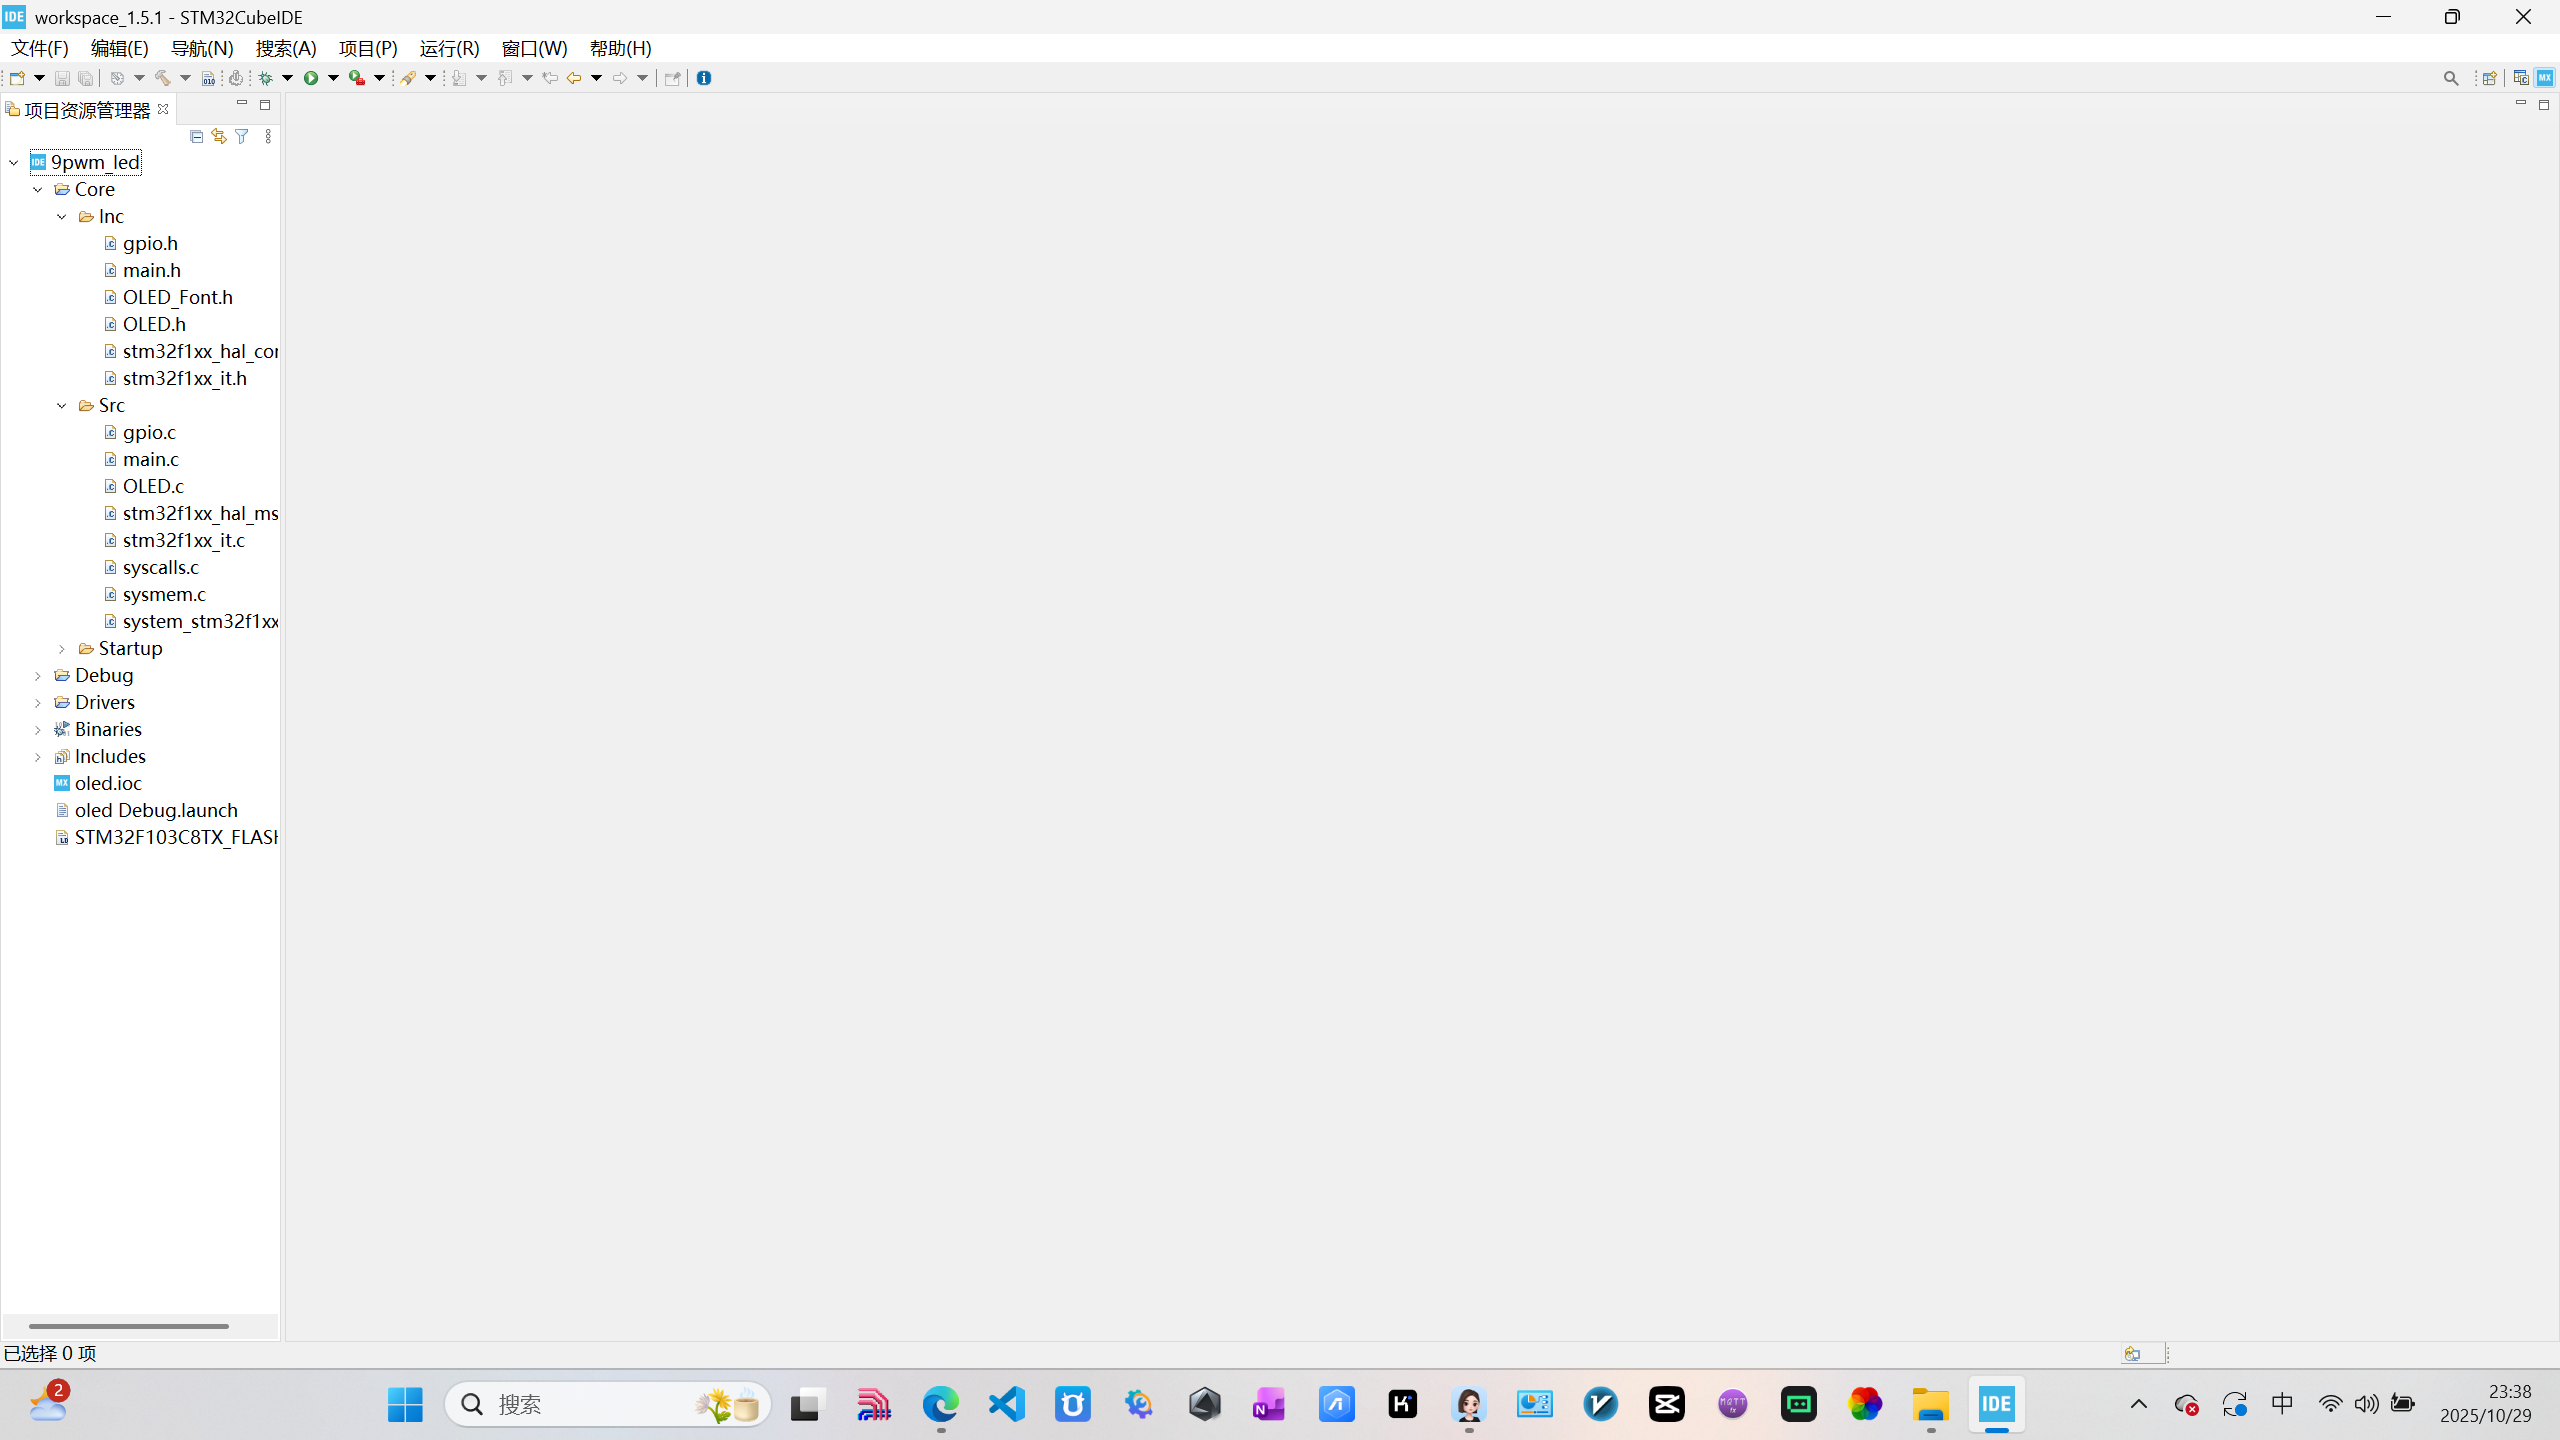Click the explorer horizontal scrollbar
The height and width of the screenshot is (1440, 2560).
click(x=128, y=1326)
